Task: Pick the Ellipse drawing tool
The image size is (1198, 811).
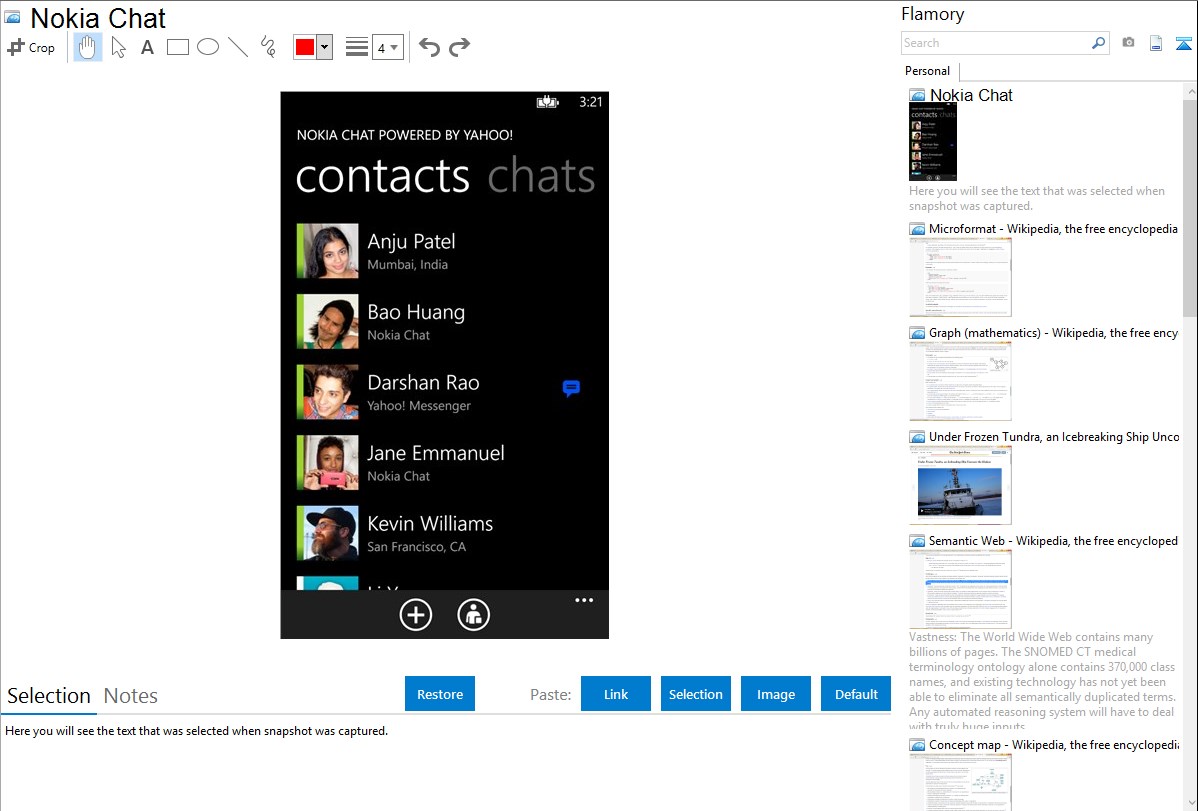Action: click(x=208, y=47)
